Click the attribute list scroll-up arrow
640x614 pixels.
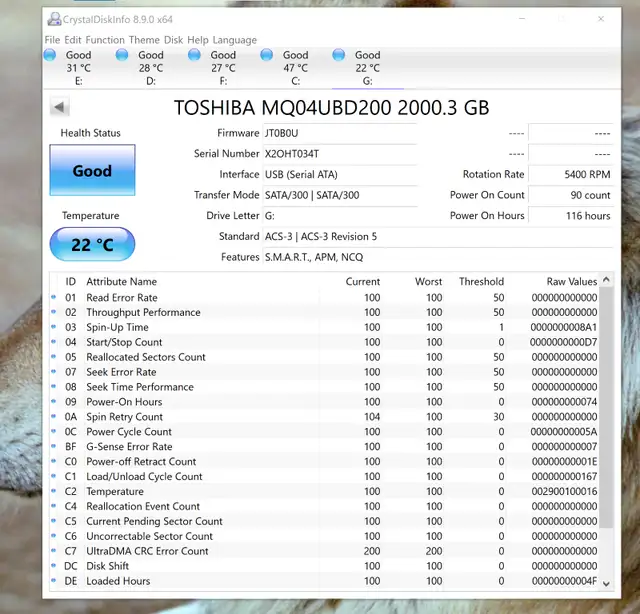pos(607,280)
